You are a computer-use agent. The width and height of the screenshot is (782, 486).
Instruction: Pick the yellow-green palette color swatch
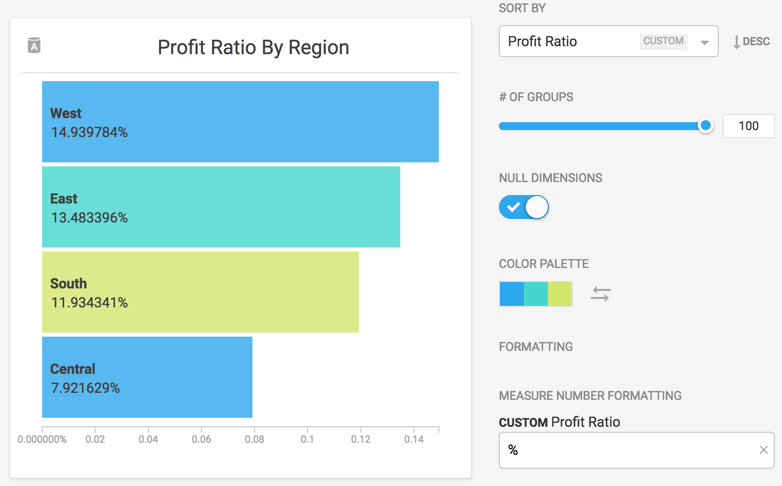[560, 294]
